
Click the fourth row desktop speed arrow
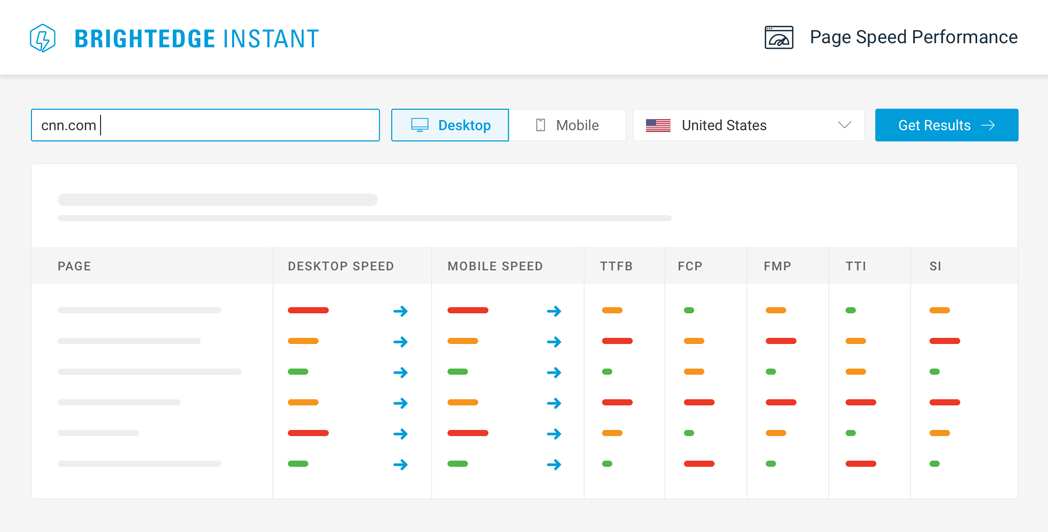(x=400, y=403)
